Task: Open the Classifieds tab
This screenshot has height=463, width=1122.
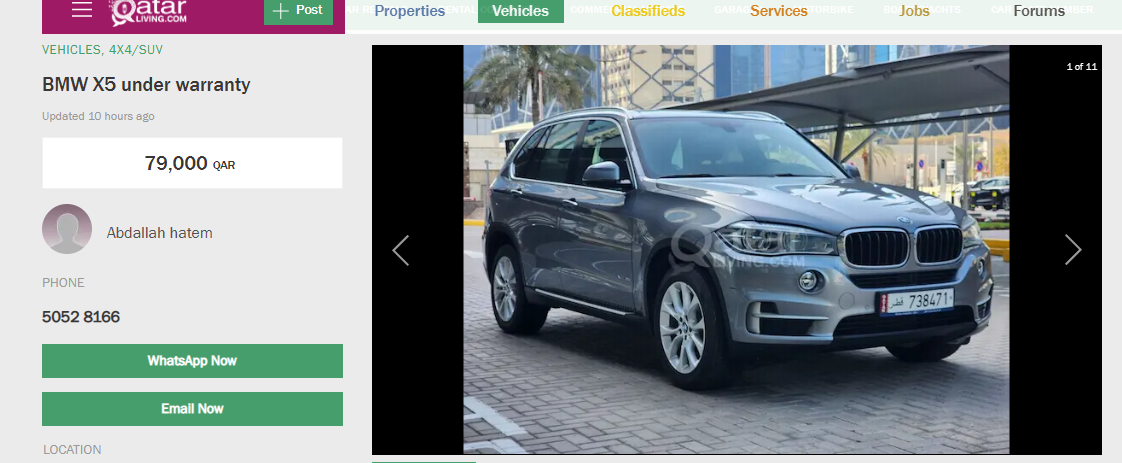Action: (x=648, y=11)
